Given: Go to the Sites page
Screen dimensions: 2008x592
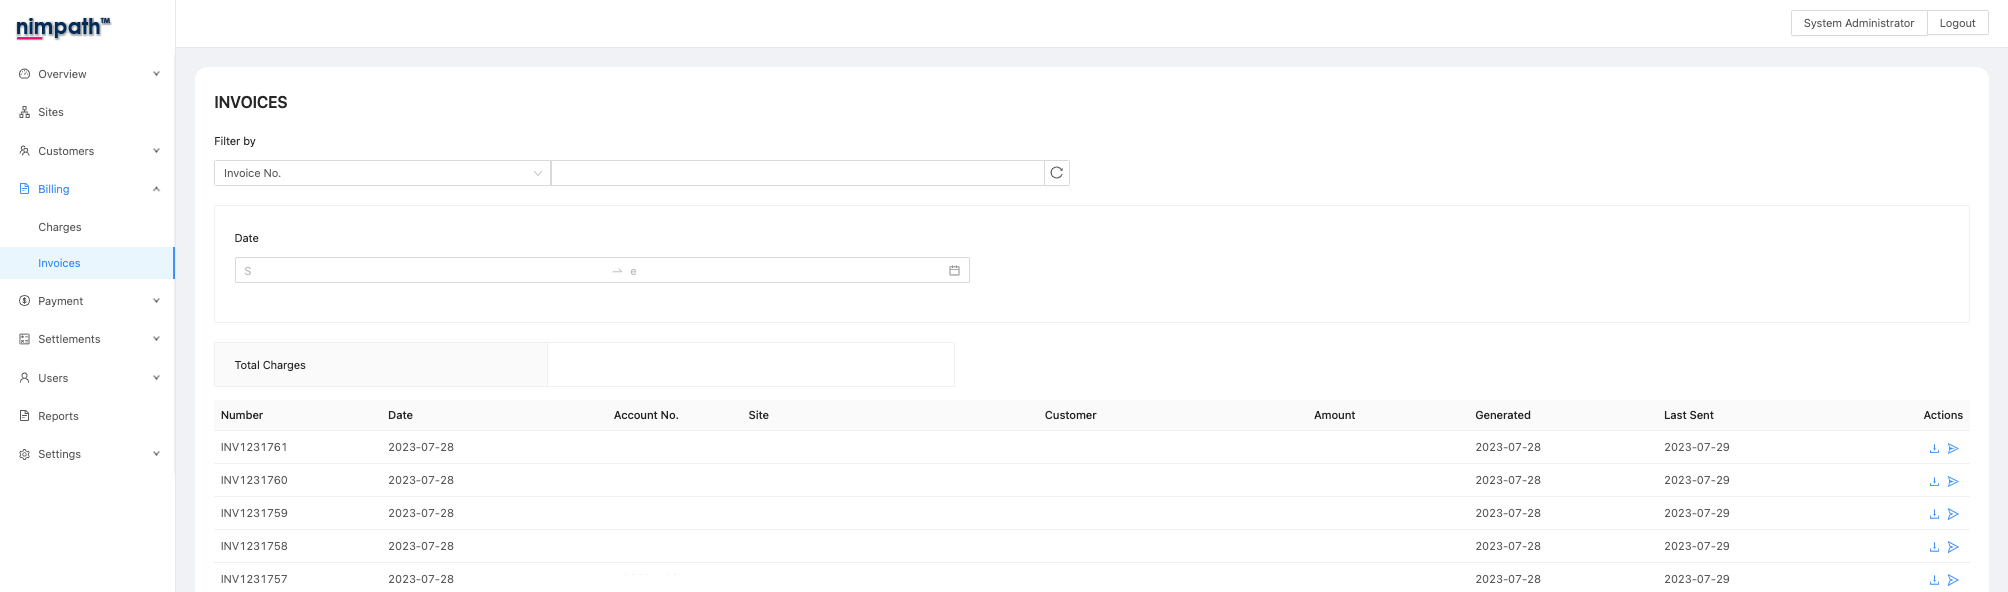Looking at the screenshot, I should (x=51, y=112).
